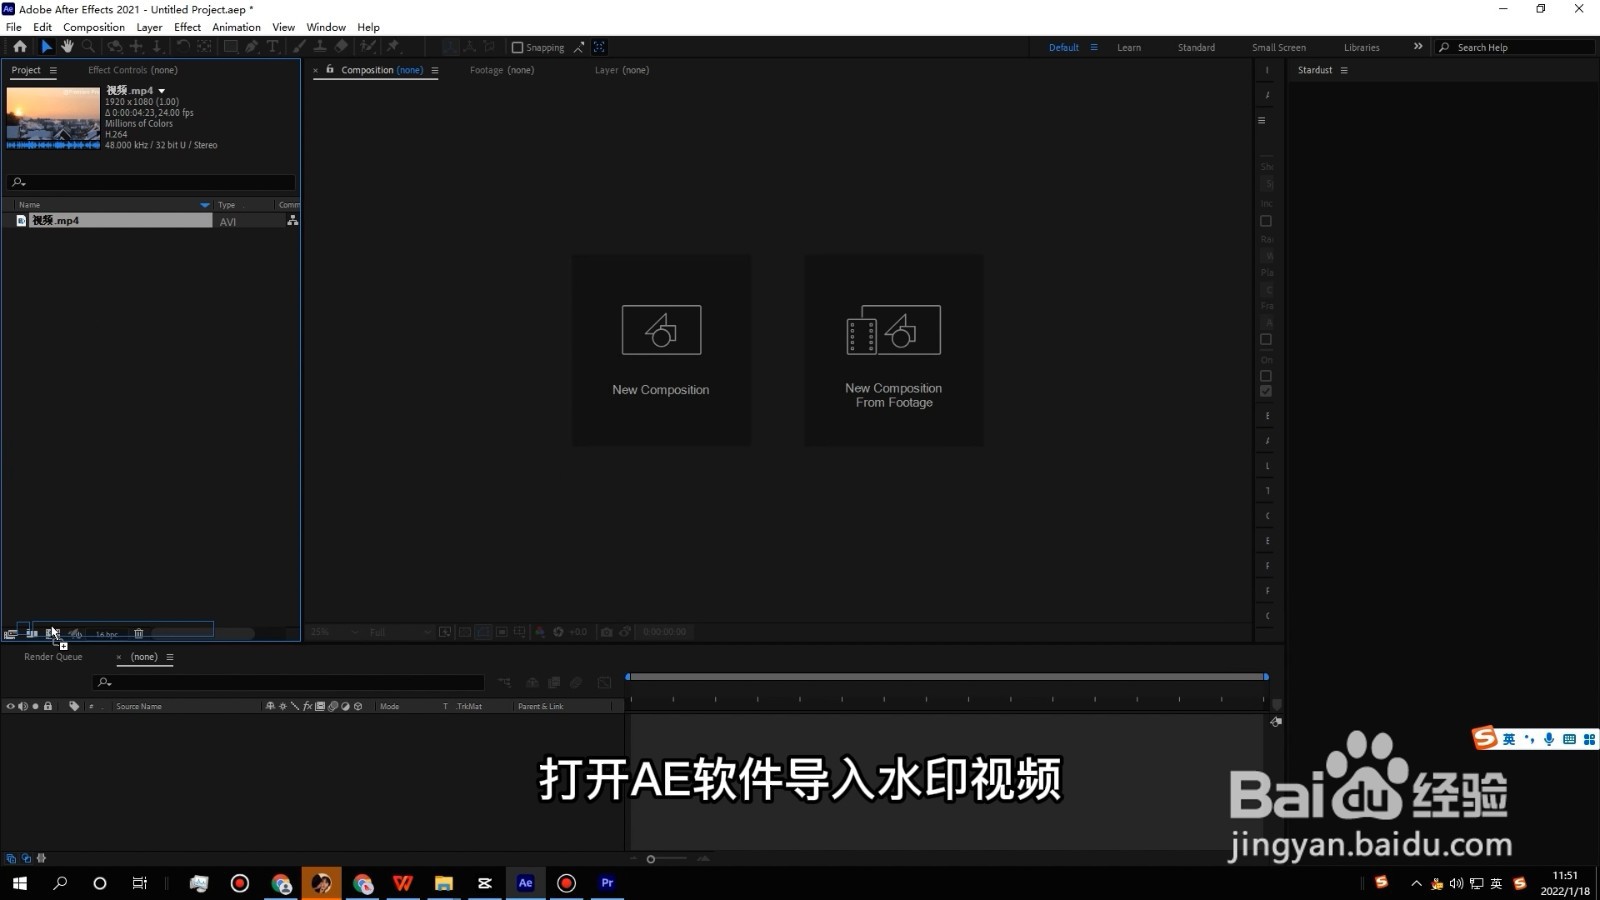Click the Home icon in the toolbar
Viewport: 1600px width, 900px height.
coord(20,47)
